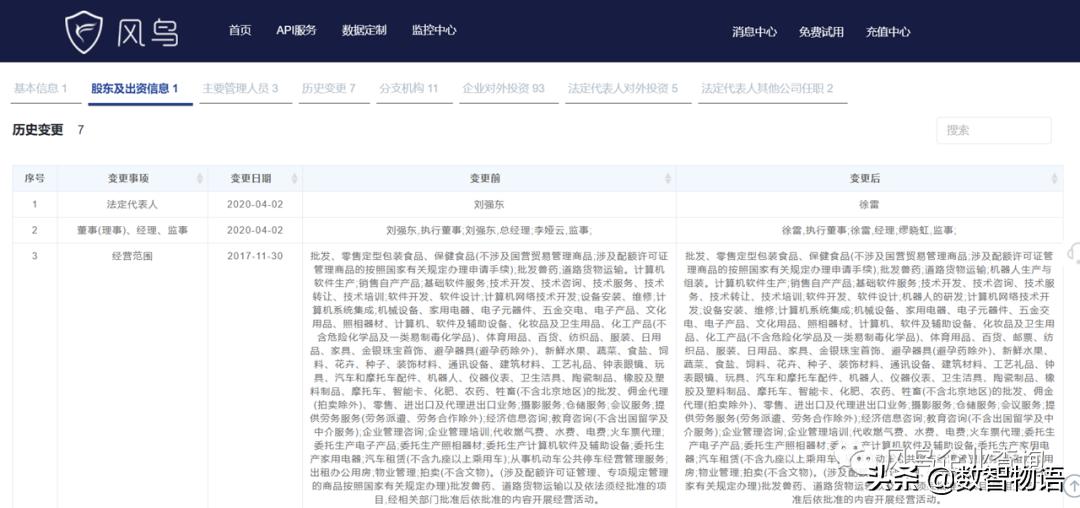
Task: Click the 2020-04-02 date in the 董事(理事)、经理、监事 row
Action: point(255,231)
